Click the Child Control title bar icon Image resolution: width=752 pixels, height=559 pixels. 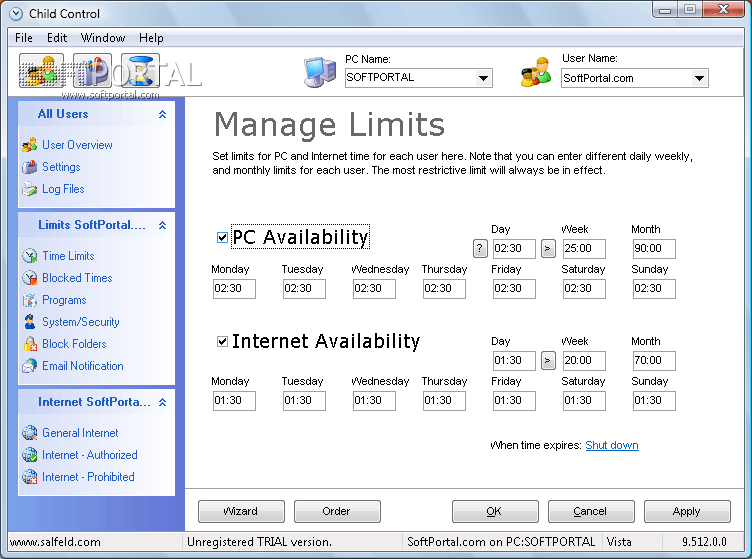click(16, 13)
